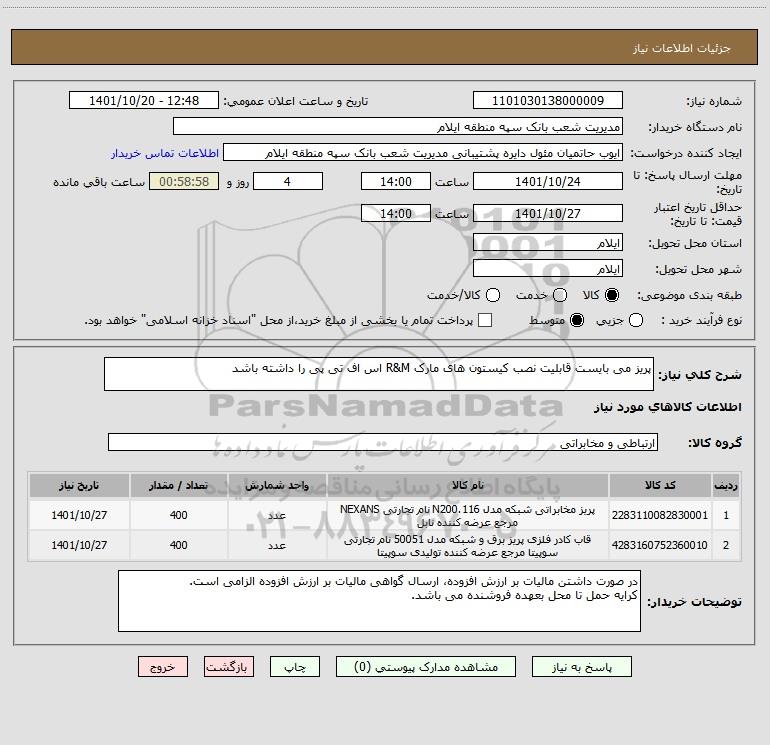This screenshot has height=745, width=770.
Task: Click the countdown timer 00:58:58
Action: [184, 181]
